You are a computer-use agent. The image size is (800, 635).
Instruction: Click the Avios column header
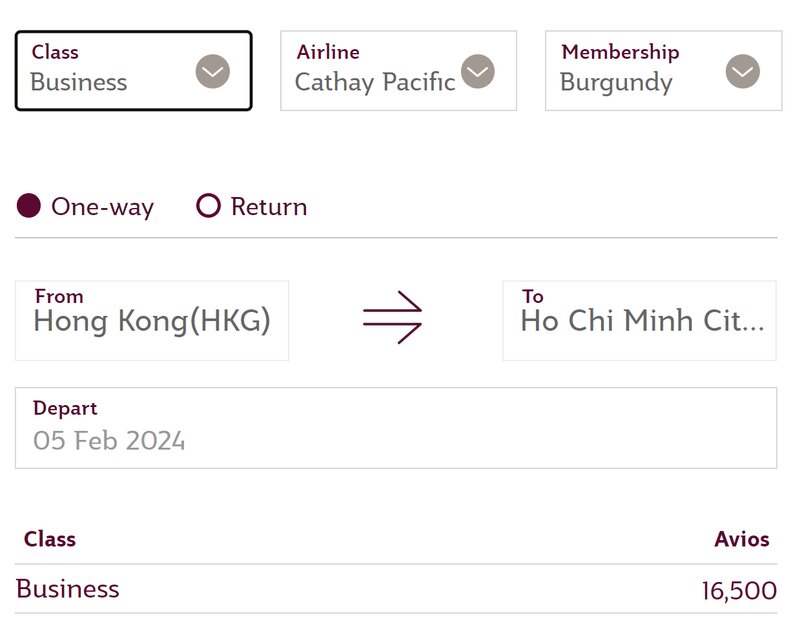pos(741,539)
